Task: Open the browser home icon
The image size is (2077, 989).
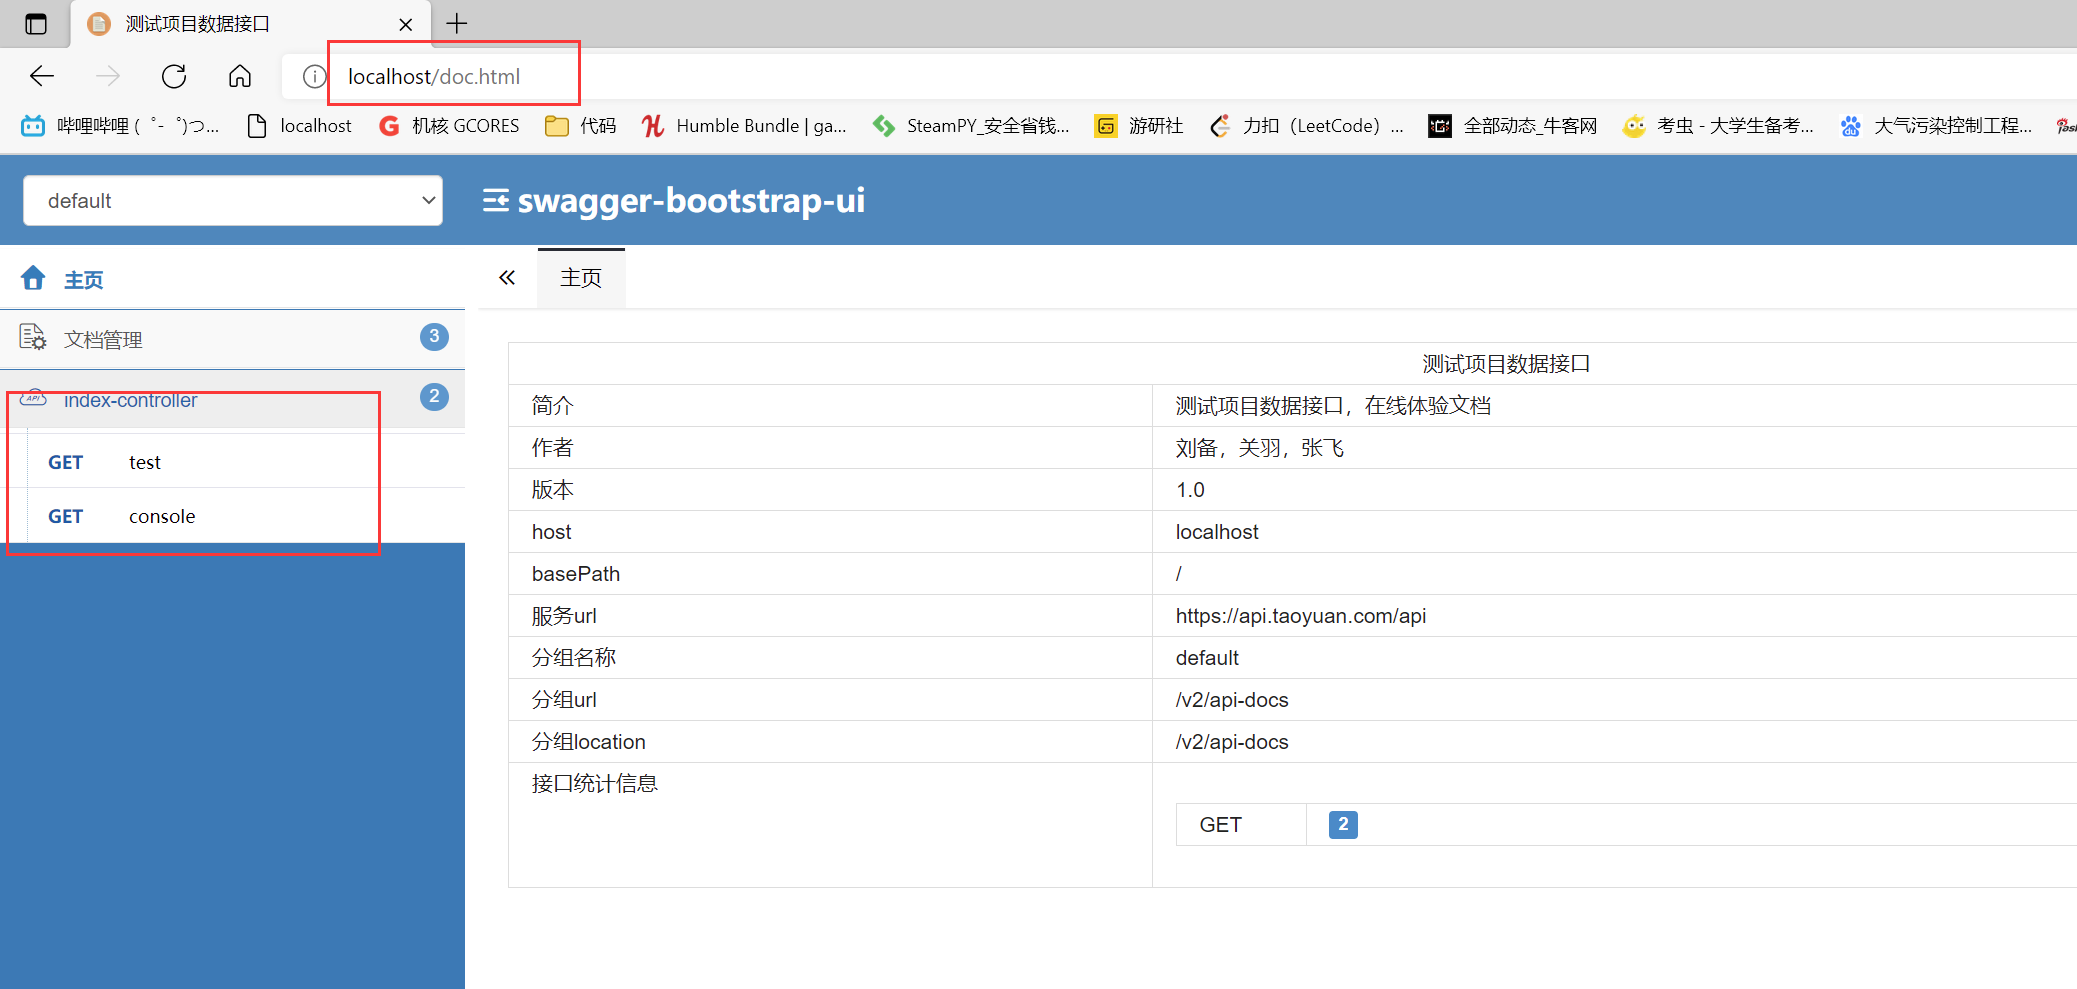Action: [x=240, y=76]
